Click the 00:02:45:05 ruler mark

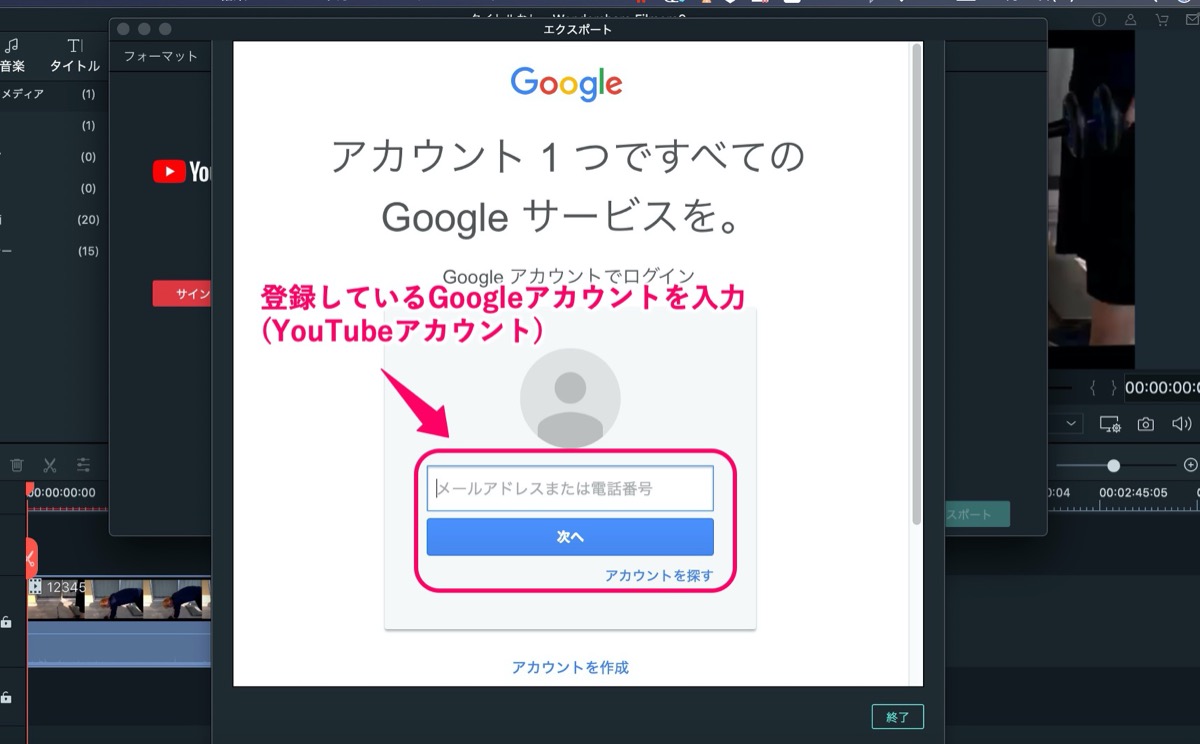click(x=1133, y=493)
